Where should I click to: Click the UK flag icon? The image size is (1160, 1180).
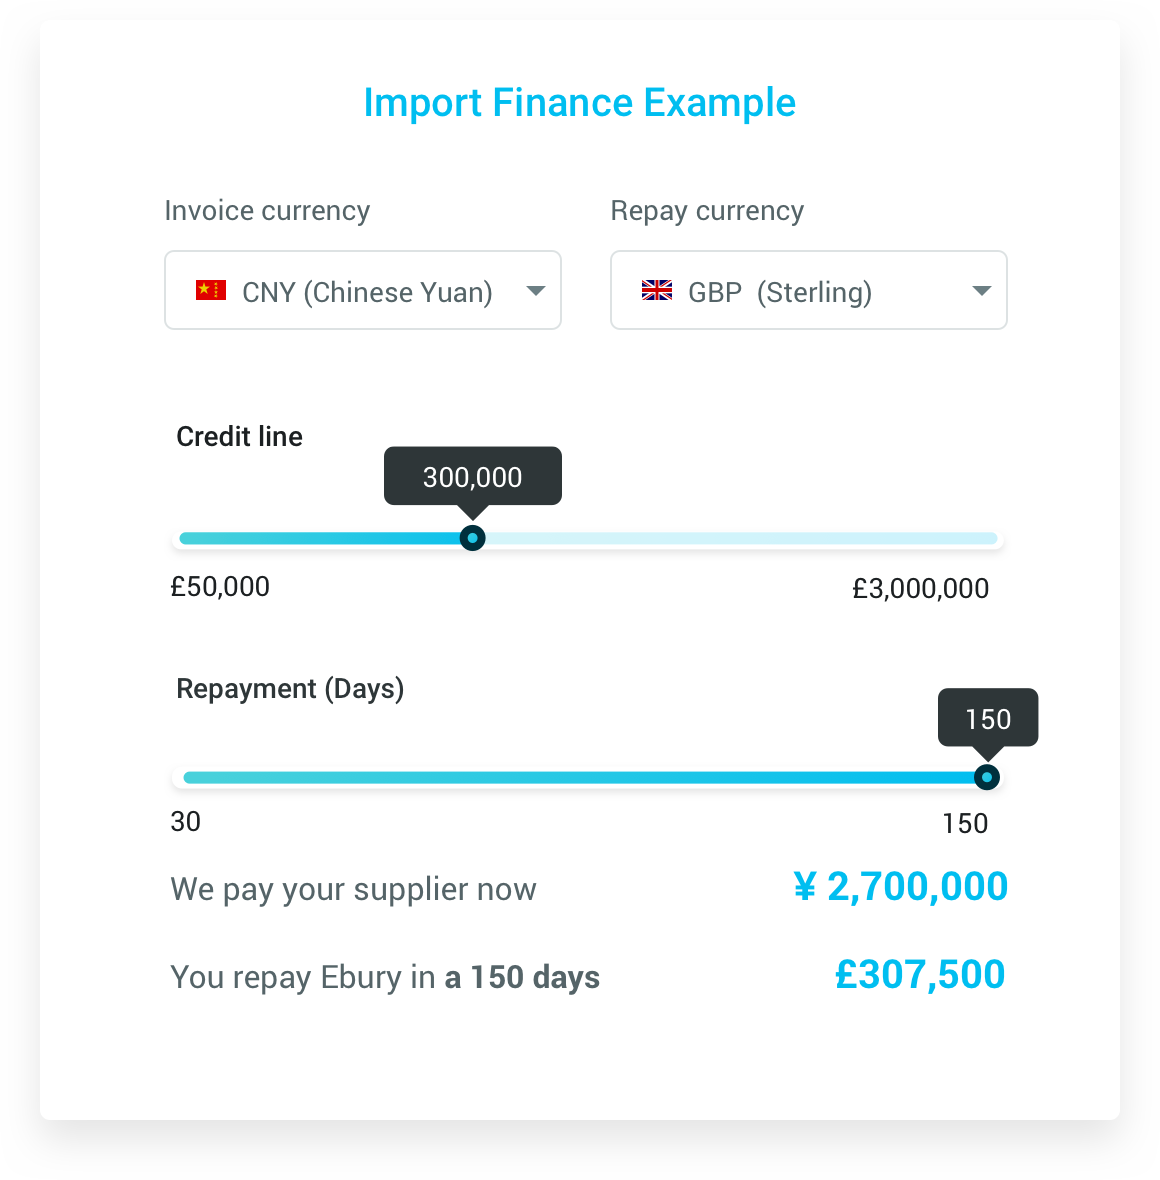coord(656,290)
